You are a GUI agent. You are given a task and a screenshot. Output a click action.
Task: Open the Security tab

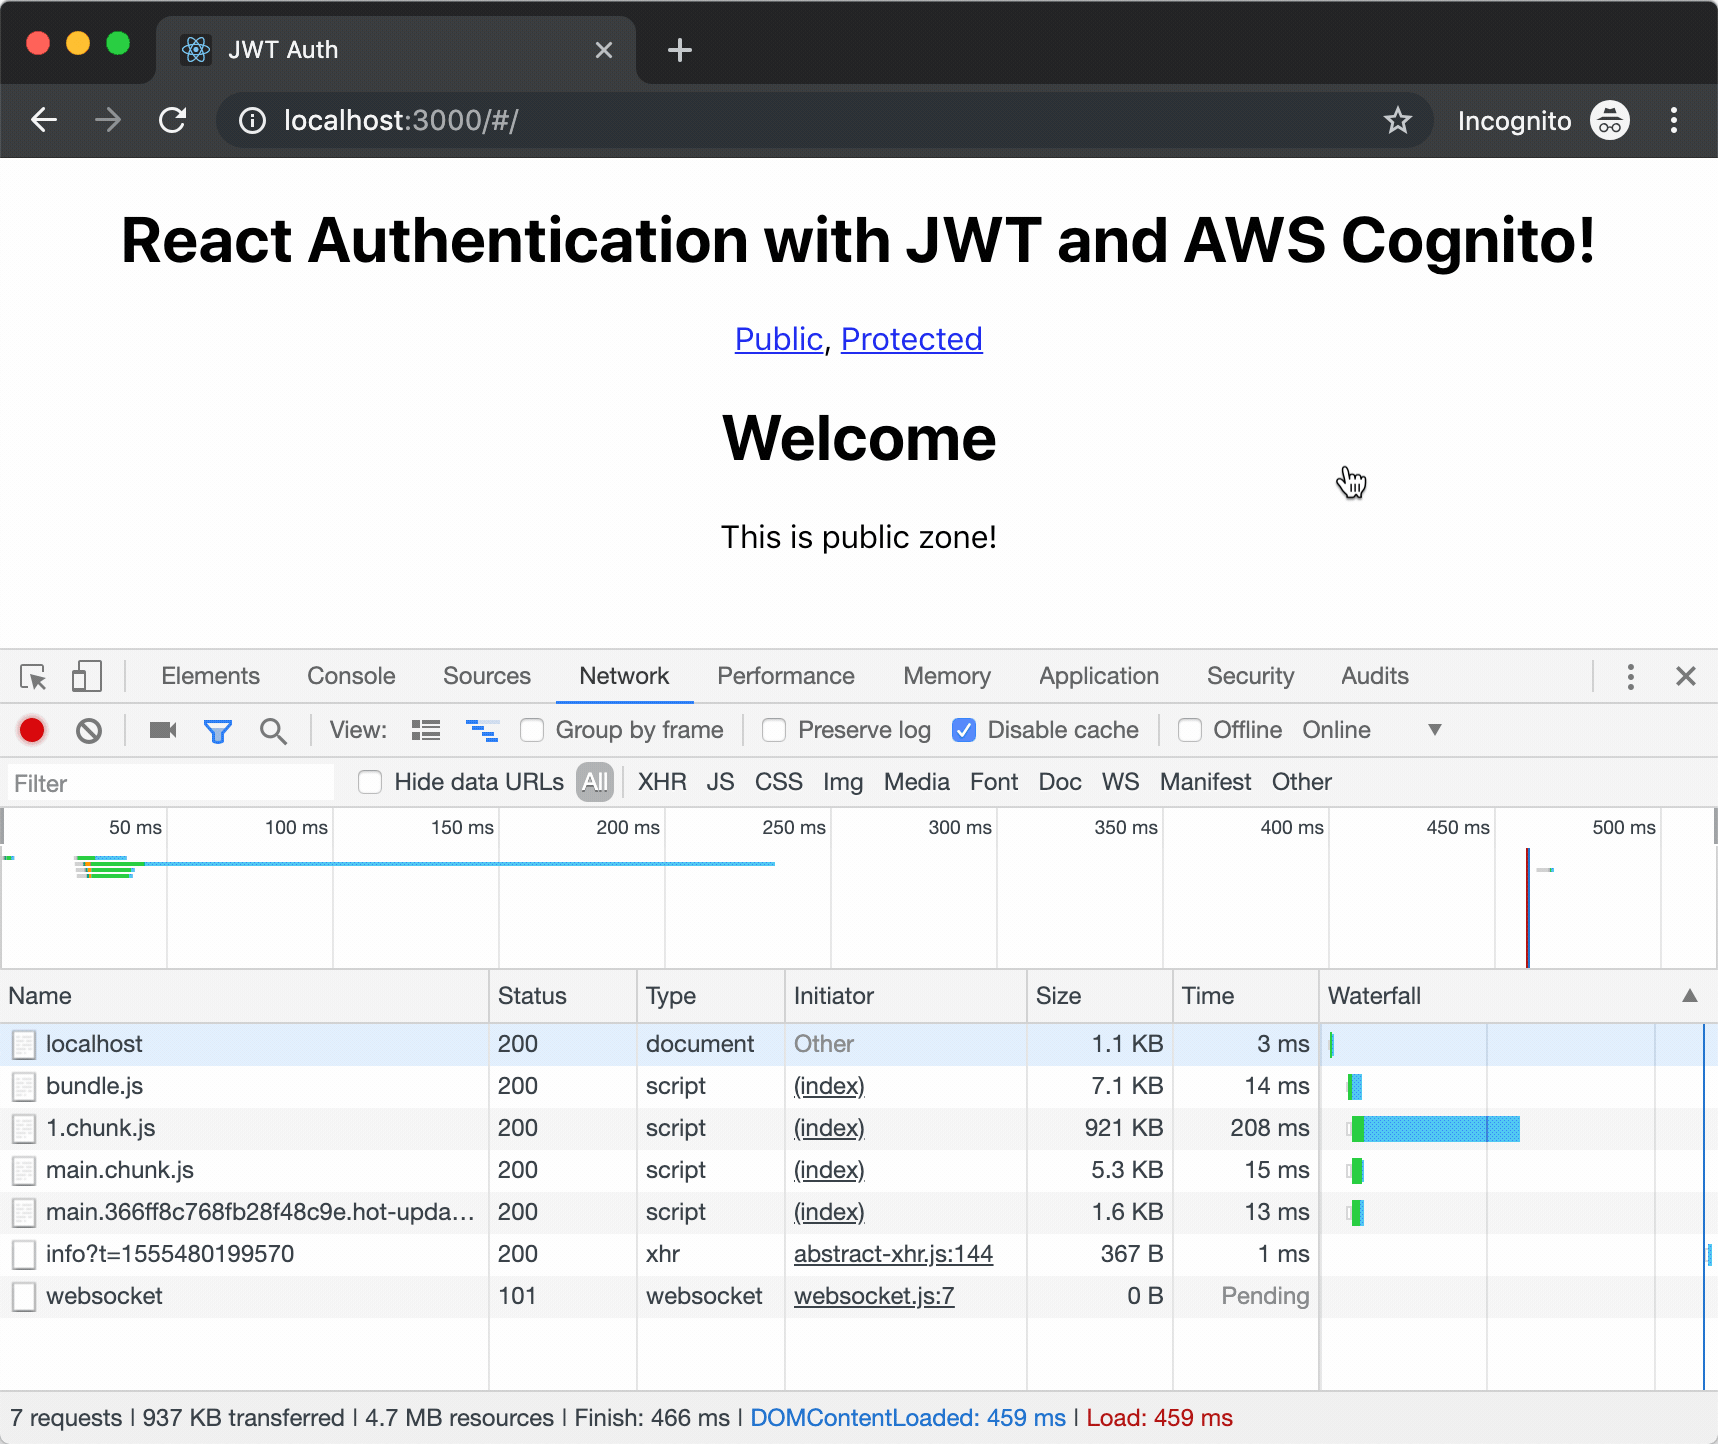[x=1250, y=676]
